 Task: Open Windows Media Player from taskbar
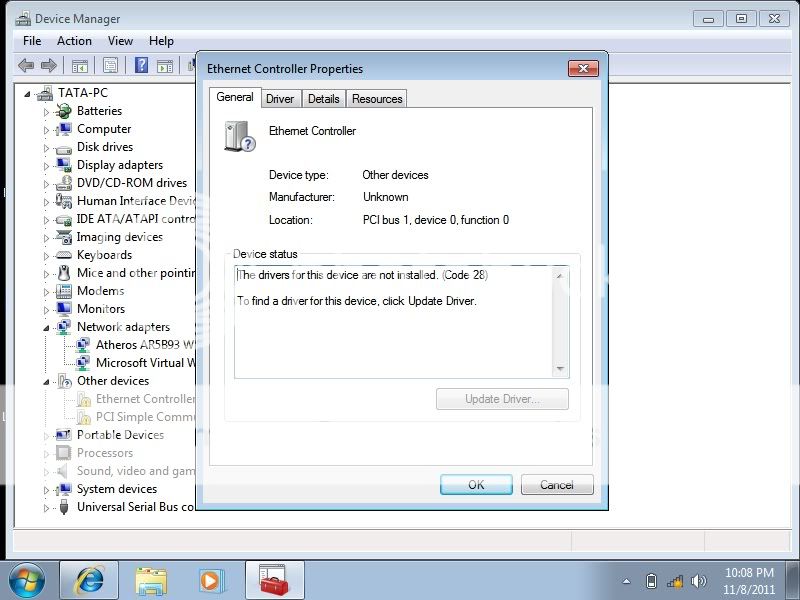pyautogui.click(x=211, y=580)
